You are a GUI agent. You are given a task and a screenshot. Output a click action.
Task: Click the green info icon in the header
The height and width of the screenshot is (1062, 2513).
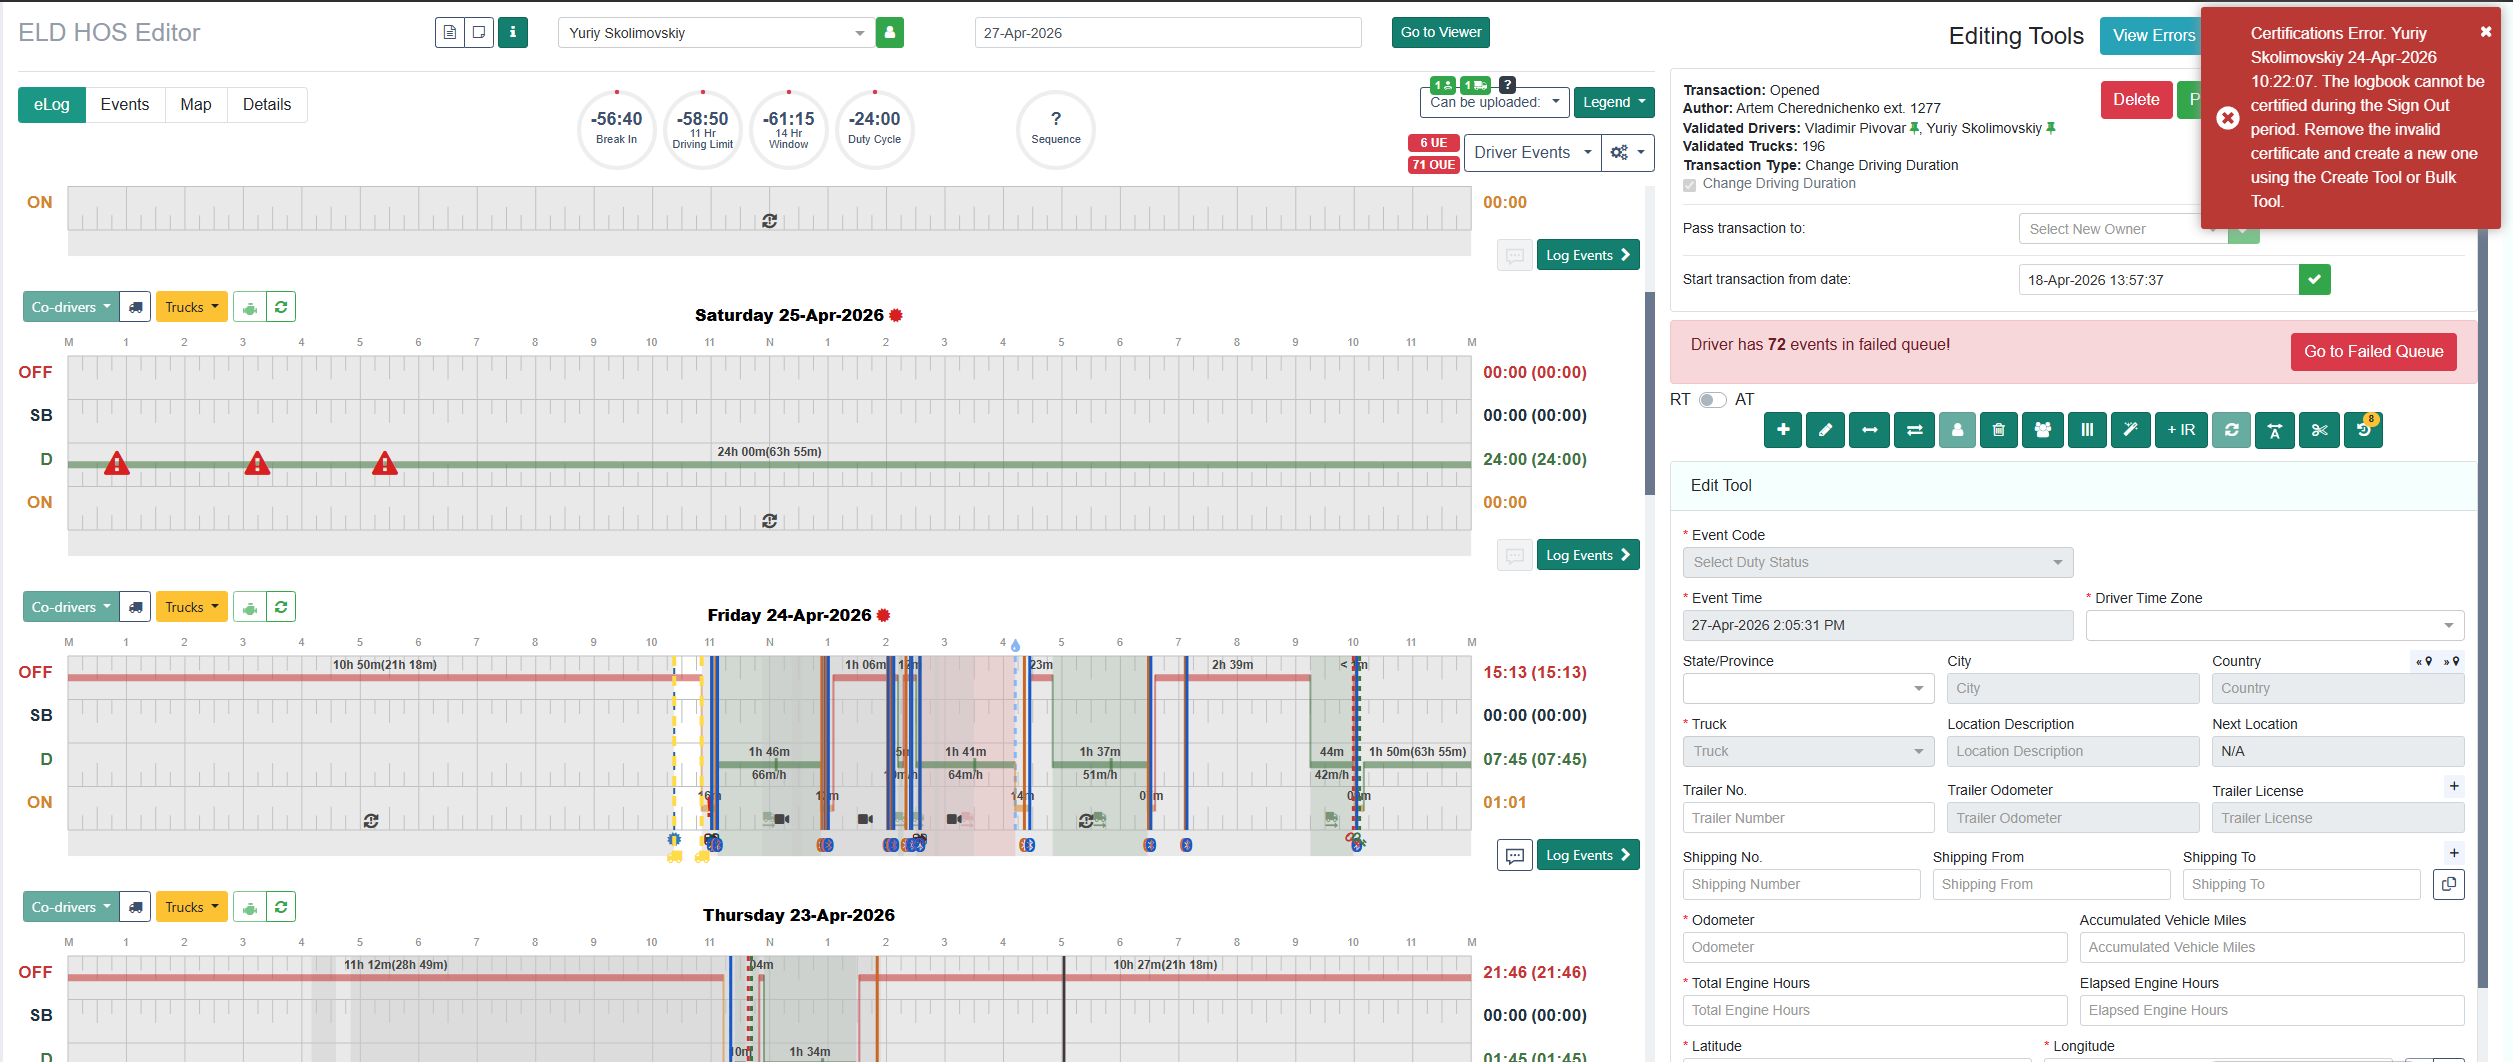click(x=513, y=33)
